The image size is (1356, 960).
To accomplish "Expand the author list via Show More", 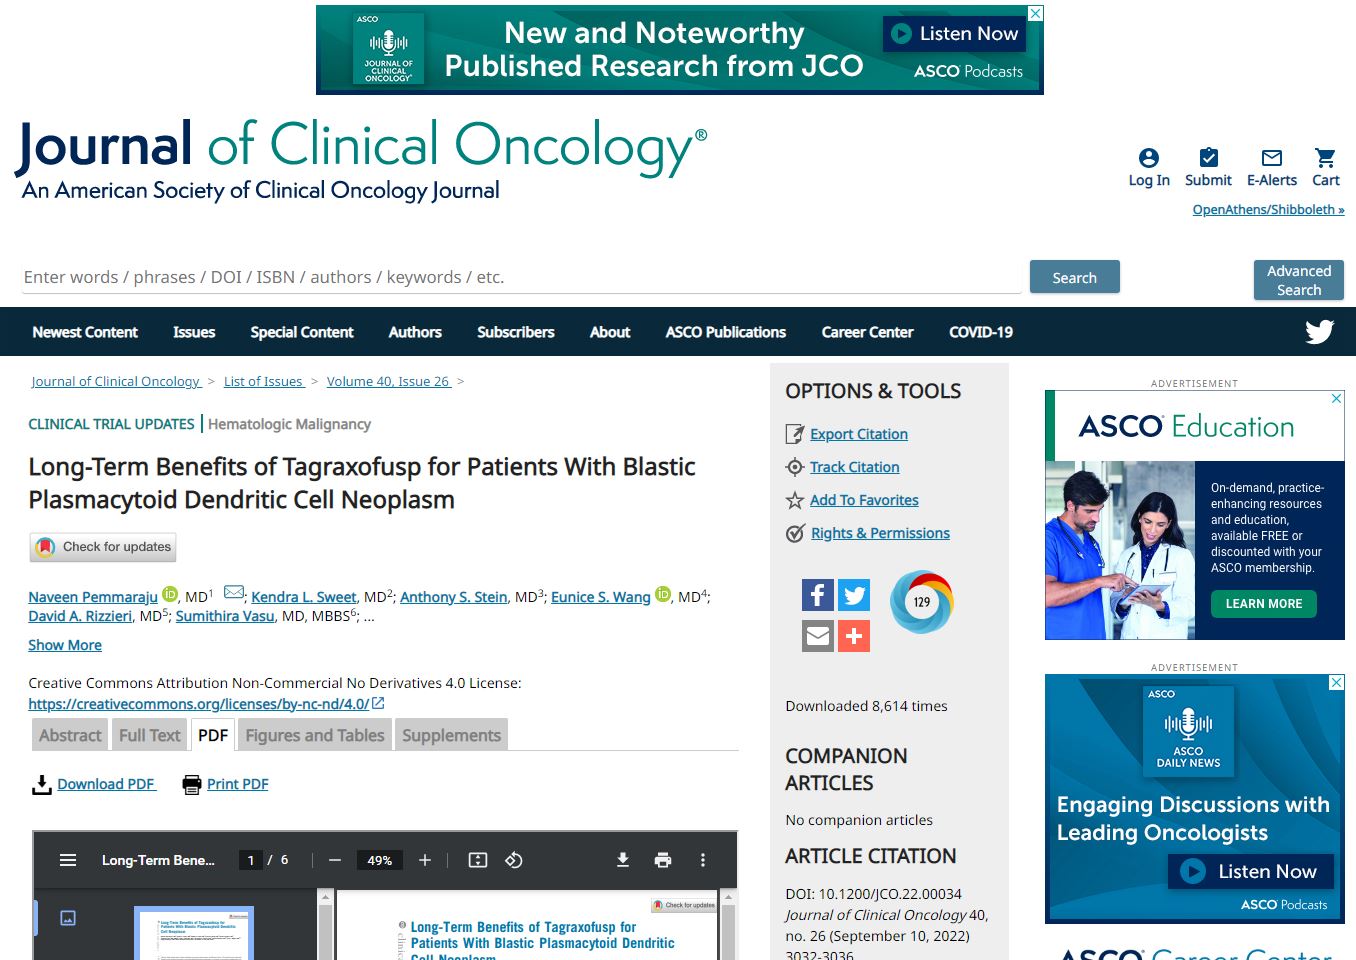I will tap(64, 645).
